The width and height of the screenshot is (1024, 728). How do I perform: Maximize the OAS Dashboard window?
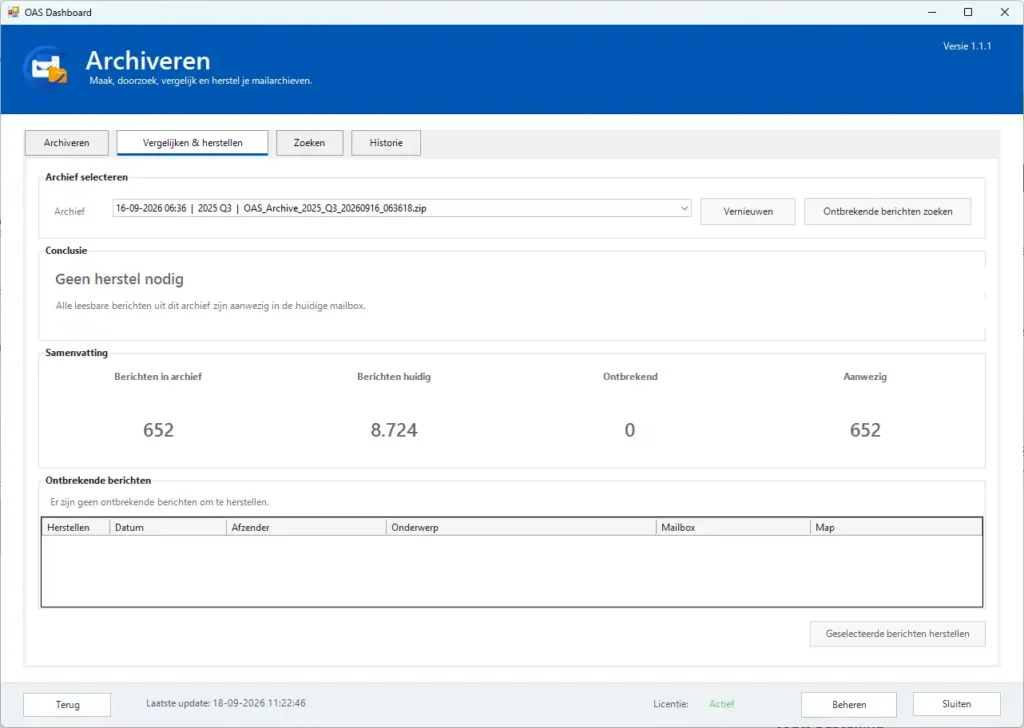click(x=968, y=12)
